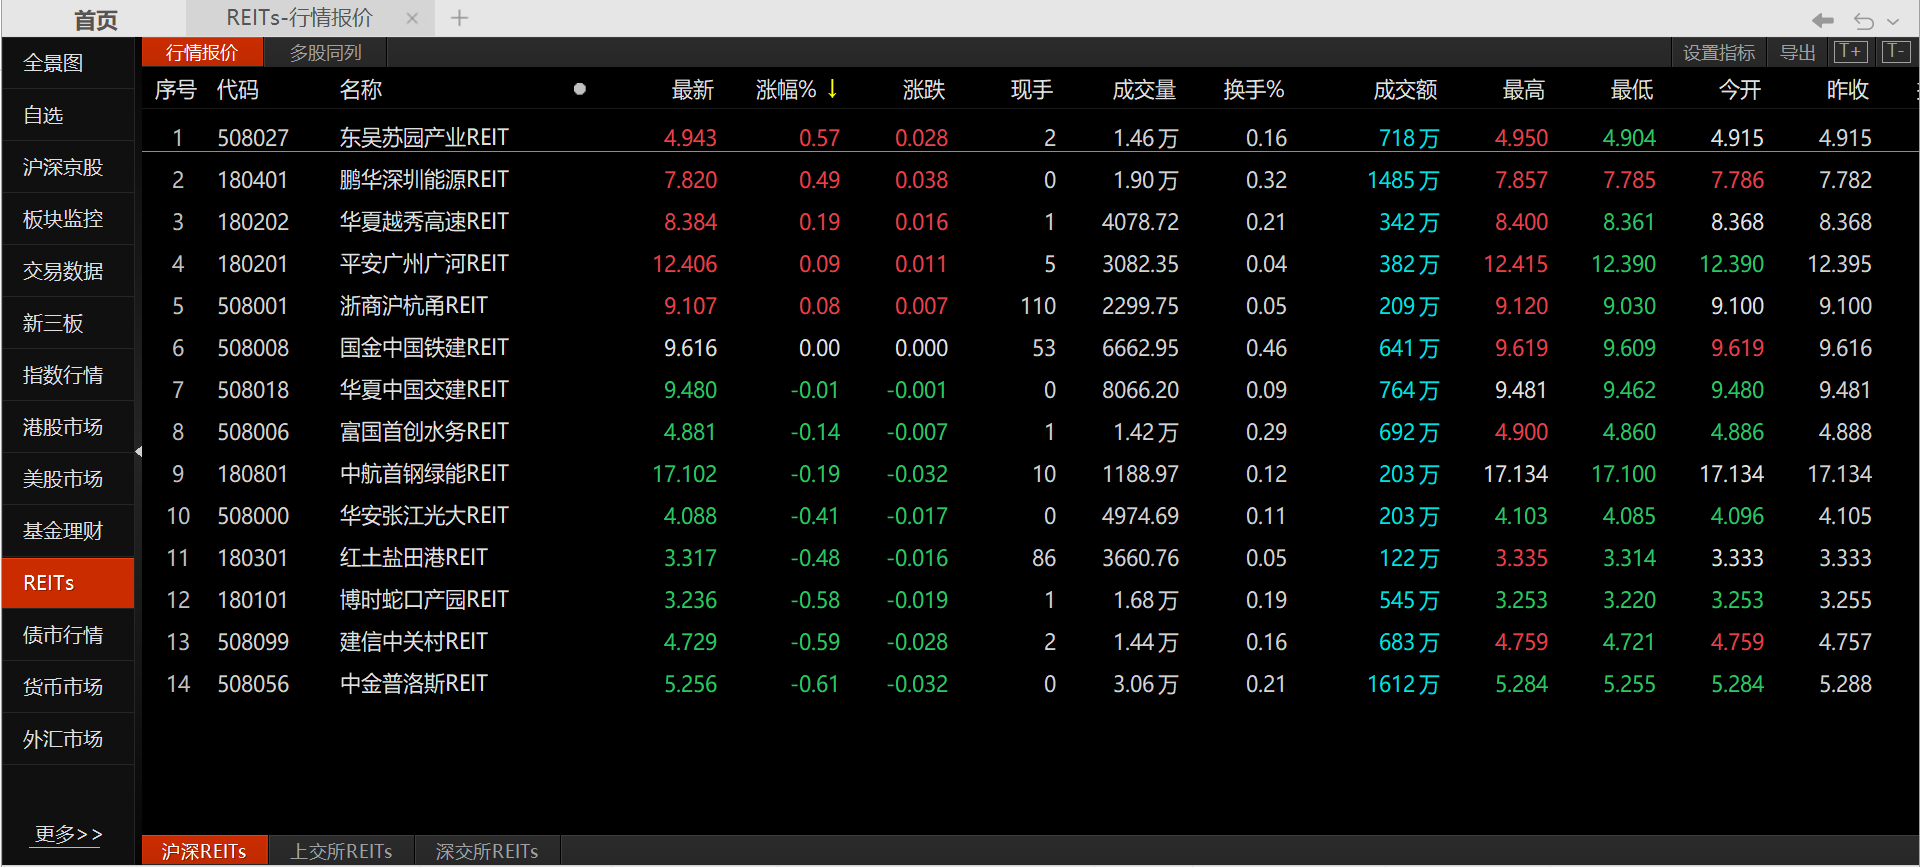Open 货币市场 in the sidebar
The width and height of the screenshot is (1920, 867).
(x=68, y=687)
